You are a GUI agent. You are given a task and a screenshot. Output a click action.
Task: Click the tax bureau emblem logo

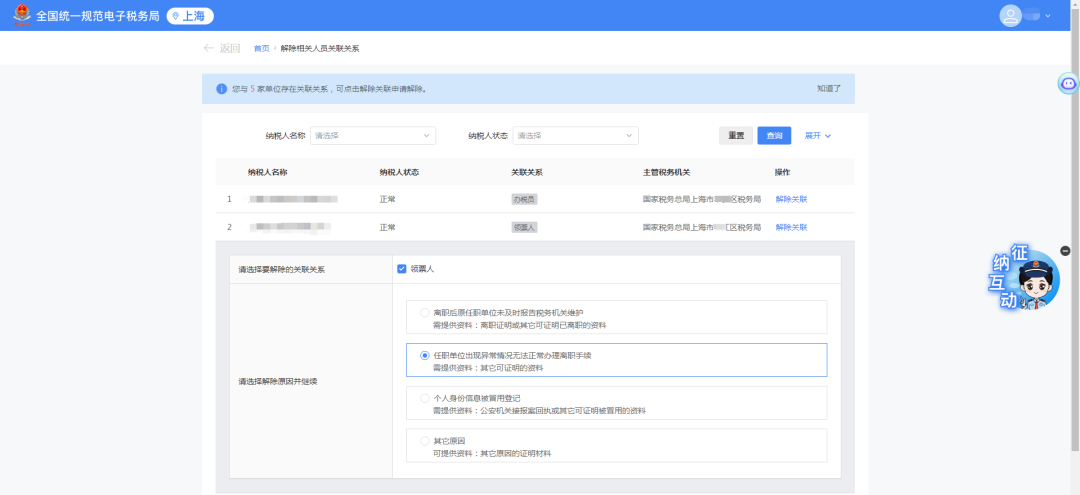(x=21, y=16)
